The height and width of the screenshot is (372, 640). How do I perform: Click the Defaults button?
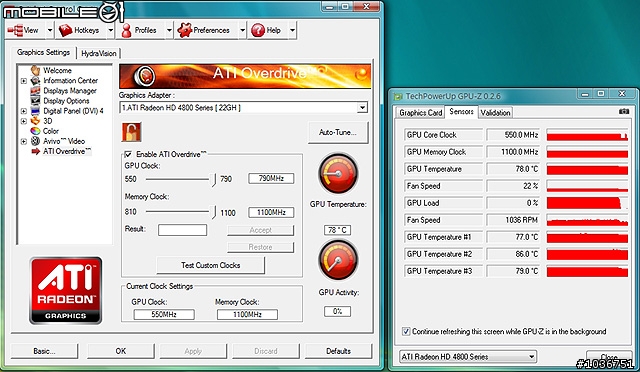point(338,351)
